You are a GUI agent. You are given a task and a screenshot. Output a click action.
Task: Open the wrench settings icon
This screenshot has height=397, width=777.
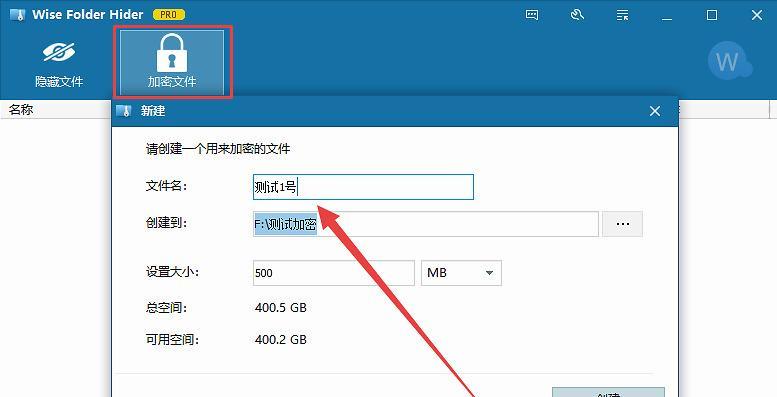pyautogui.click(x=577, y=15)
